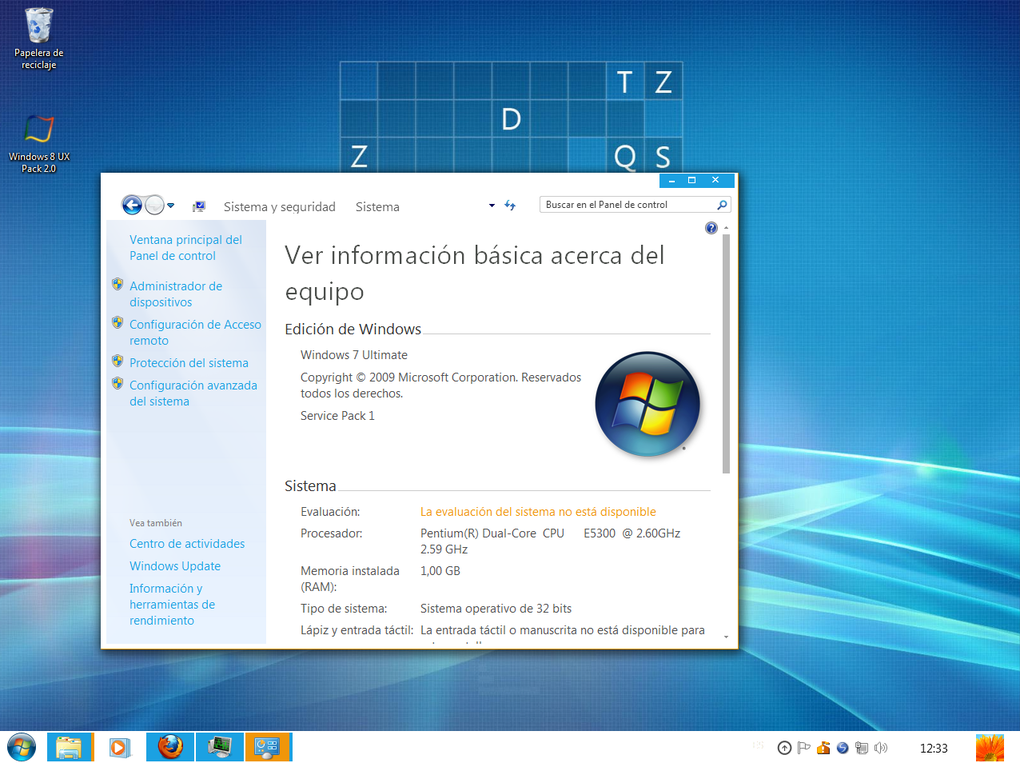Click the Control Panel computer icon in address bar
The width and height of the screenshot is (1020, 763).
(x=199, y=206)
